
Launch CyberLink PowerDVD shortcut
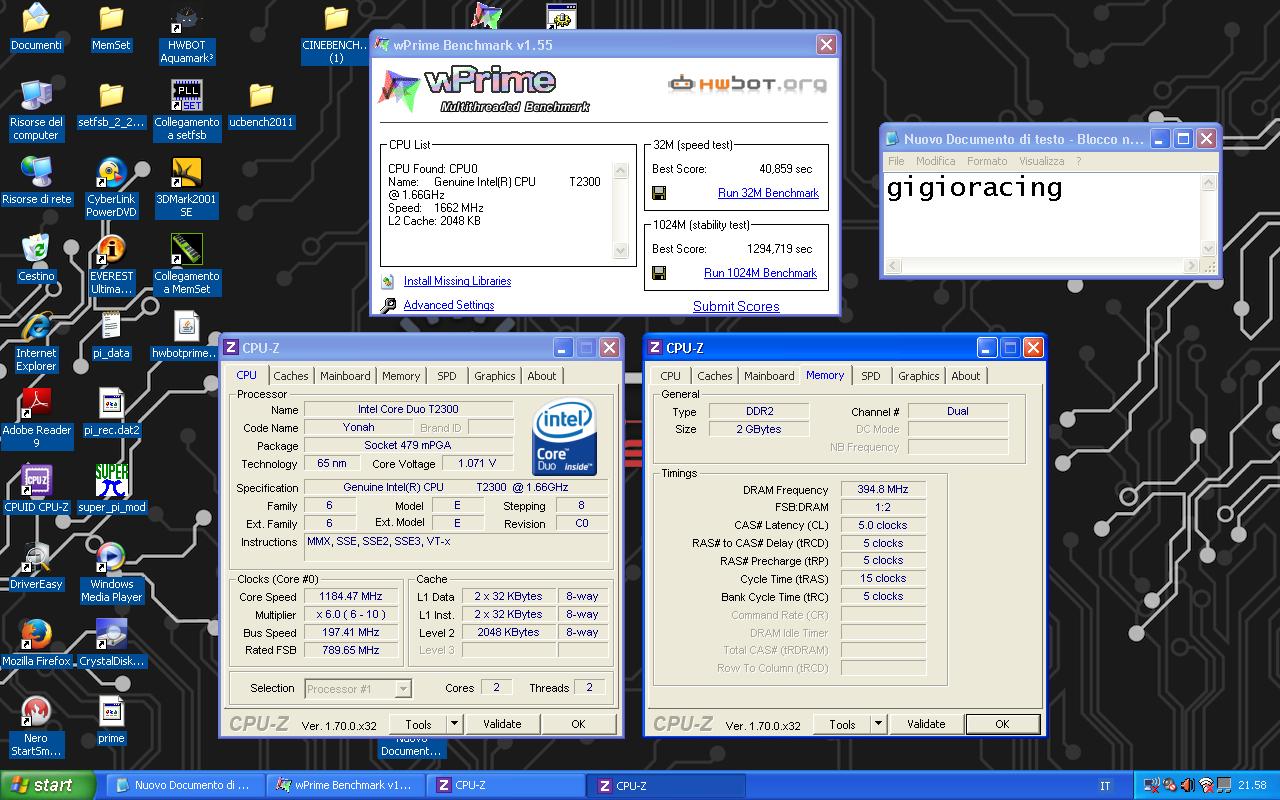point(111,187)
